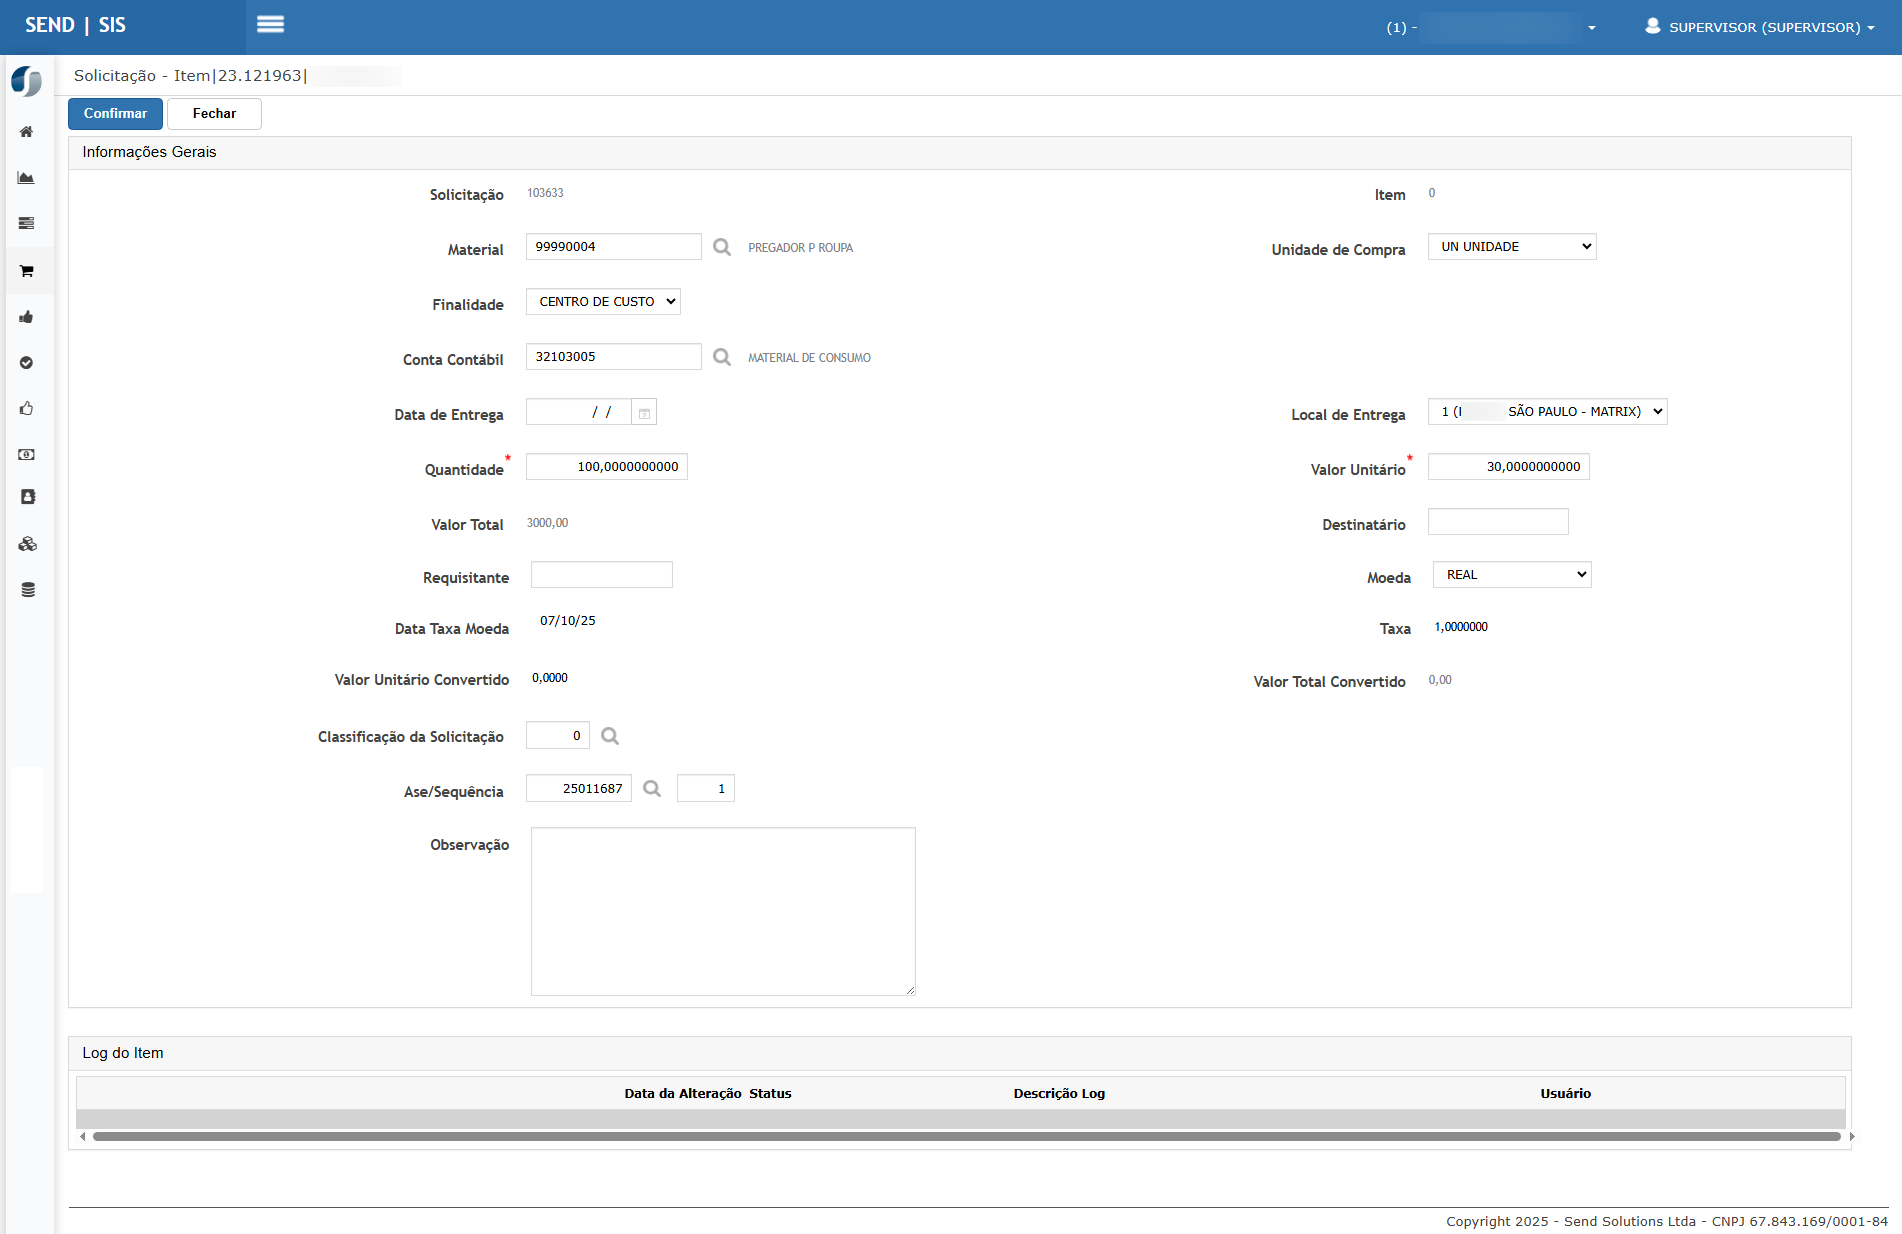Expand the Moeda currency dropdown
This screenshot has height=1234, width=1902.
pyautogui.click(x=1511, y=575)
